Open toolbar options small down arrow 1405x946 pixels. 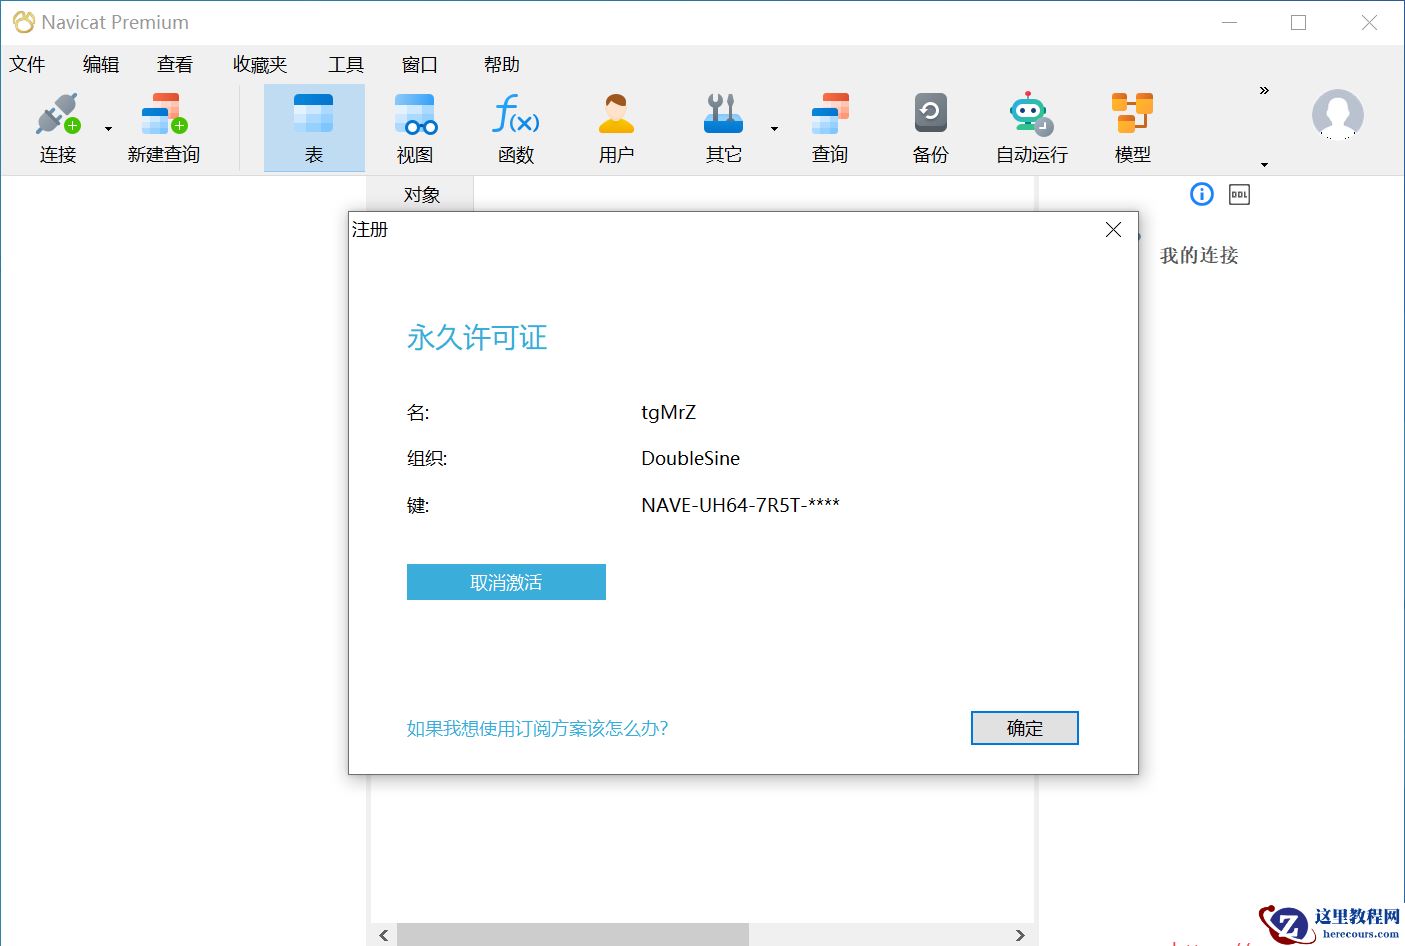point(1264,164)
